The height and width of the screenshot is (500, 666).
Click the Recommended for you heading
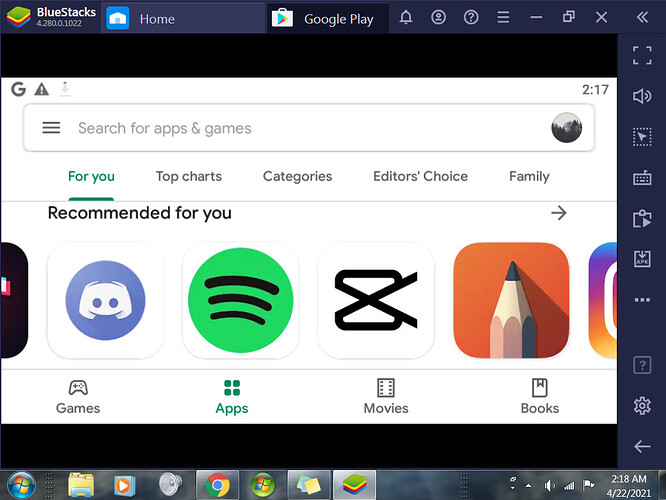pyautogui.click(x=140, y=213)
